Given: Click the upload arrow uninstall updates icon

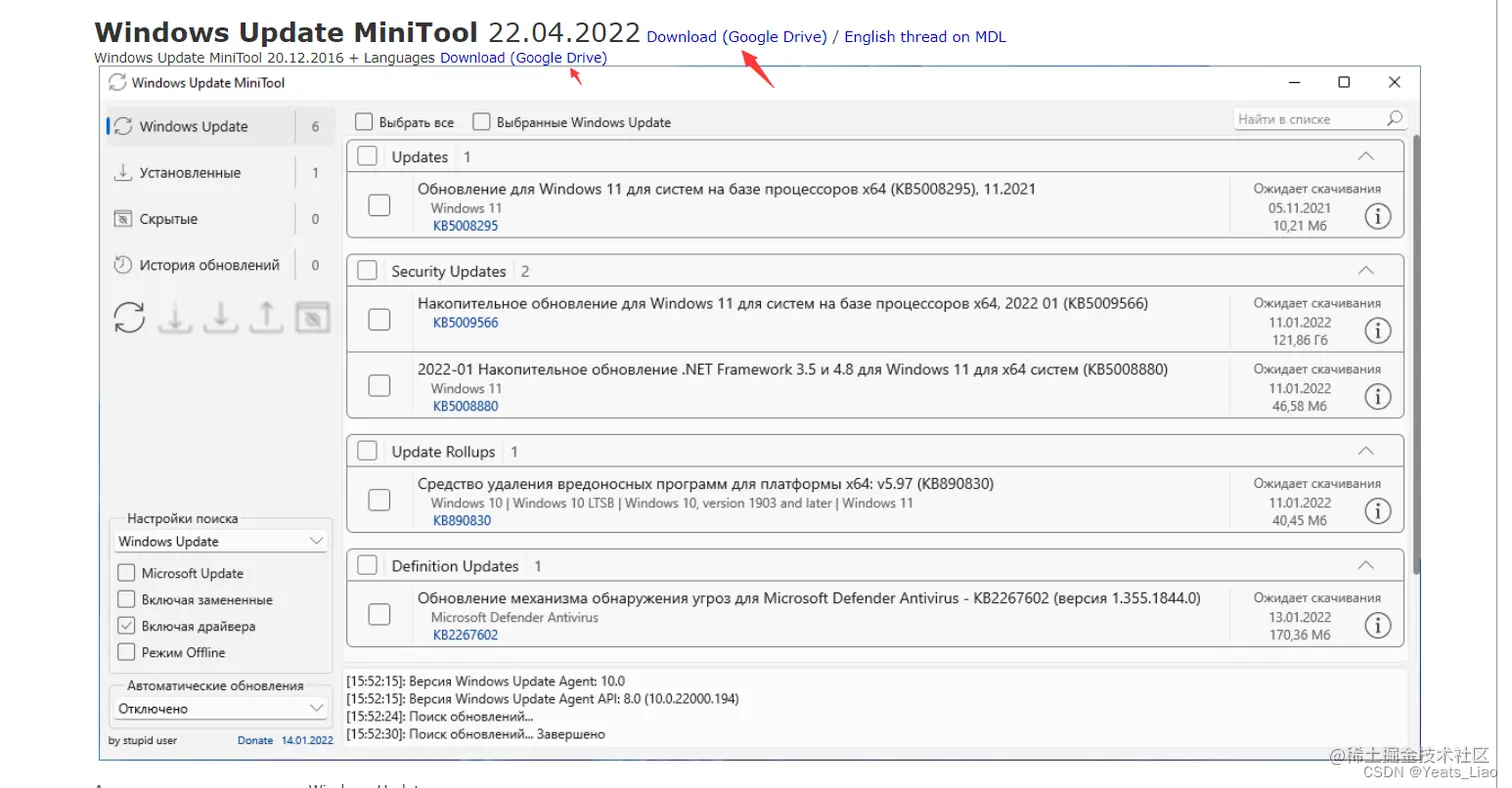Looking at the screenshot, I should [x=265, y=317].
